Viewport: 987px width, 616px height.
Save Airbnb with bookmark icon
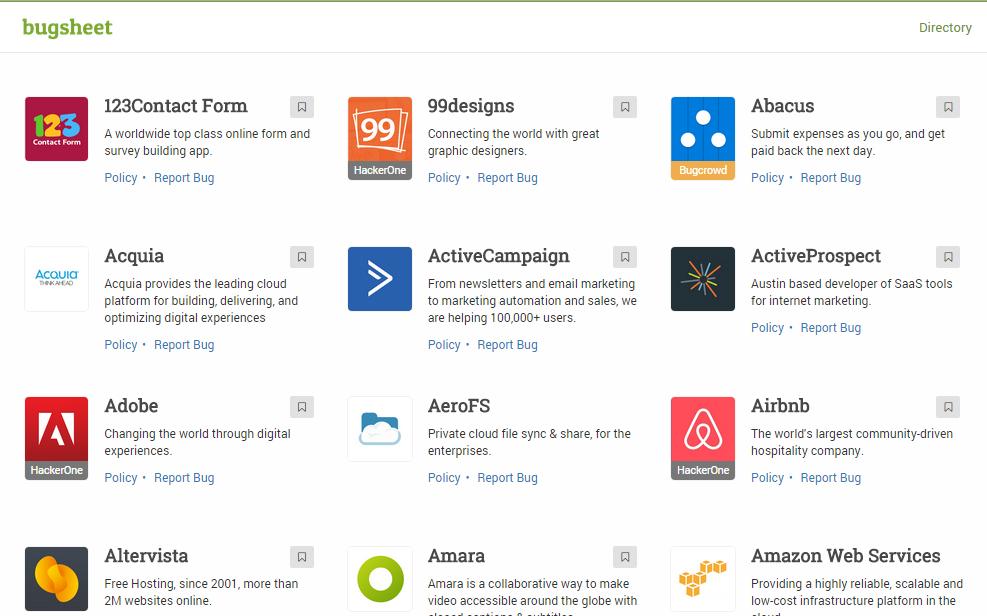pos(948,407)
